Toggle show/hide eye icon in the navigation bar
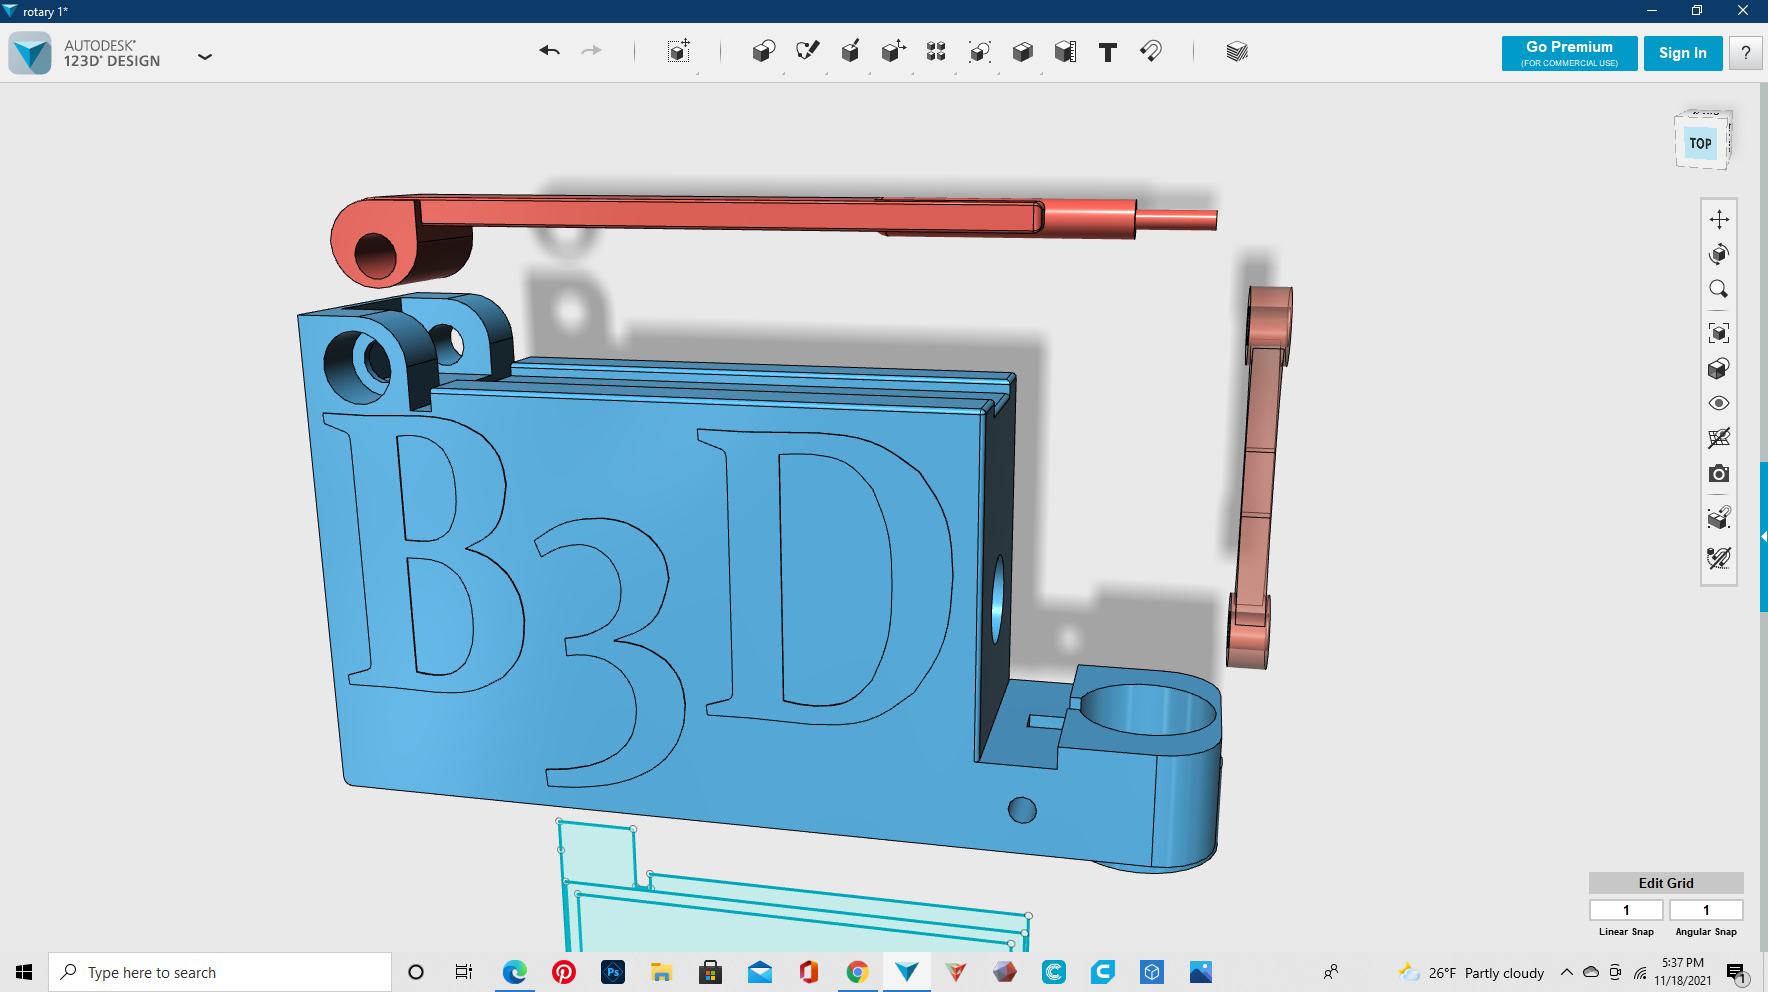 click(1718, 404)
